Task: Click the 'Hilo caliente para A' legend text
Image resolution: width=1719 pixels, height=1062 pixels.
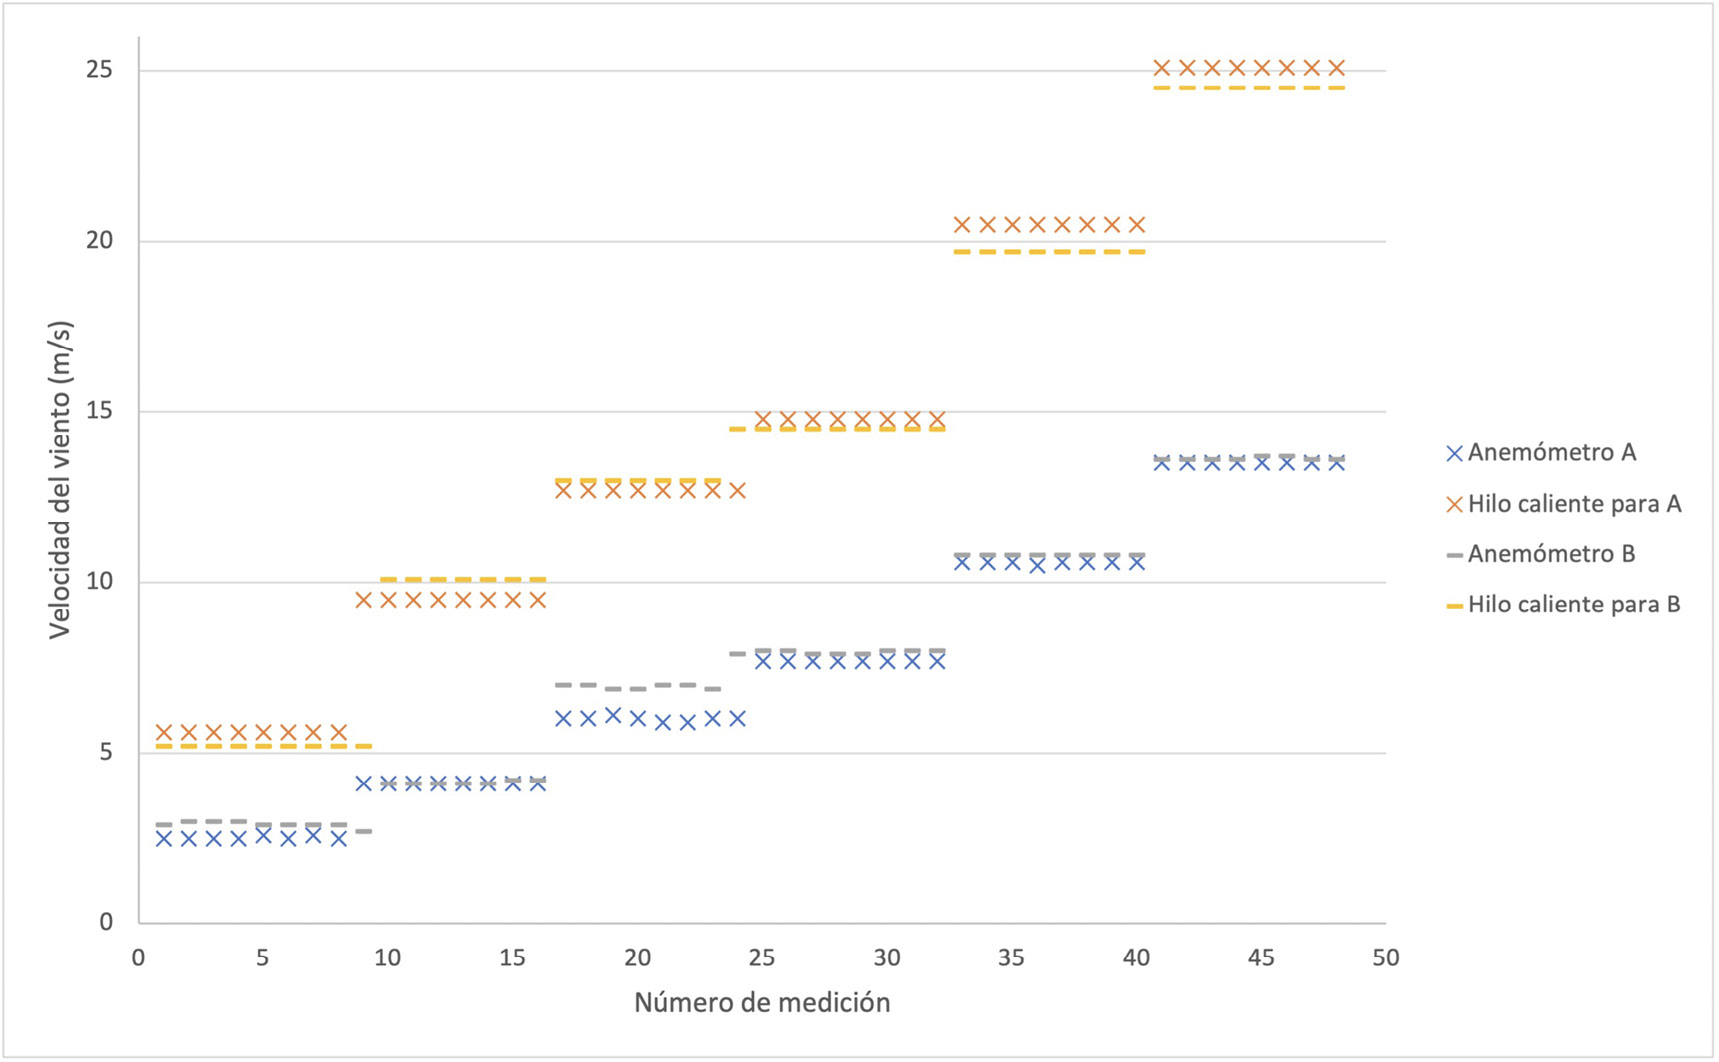Action: pyautogui.click(x=1574, y=504)
